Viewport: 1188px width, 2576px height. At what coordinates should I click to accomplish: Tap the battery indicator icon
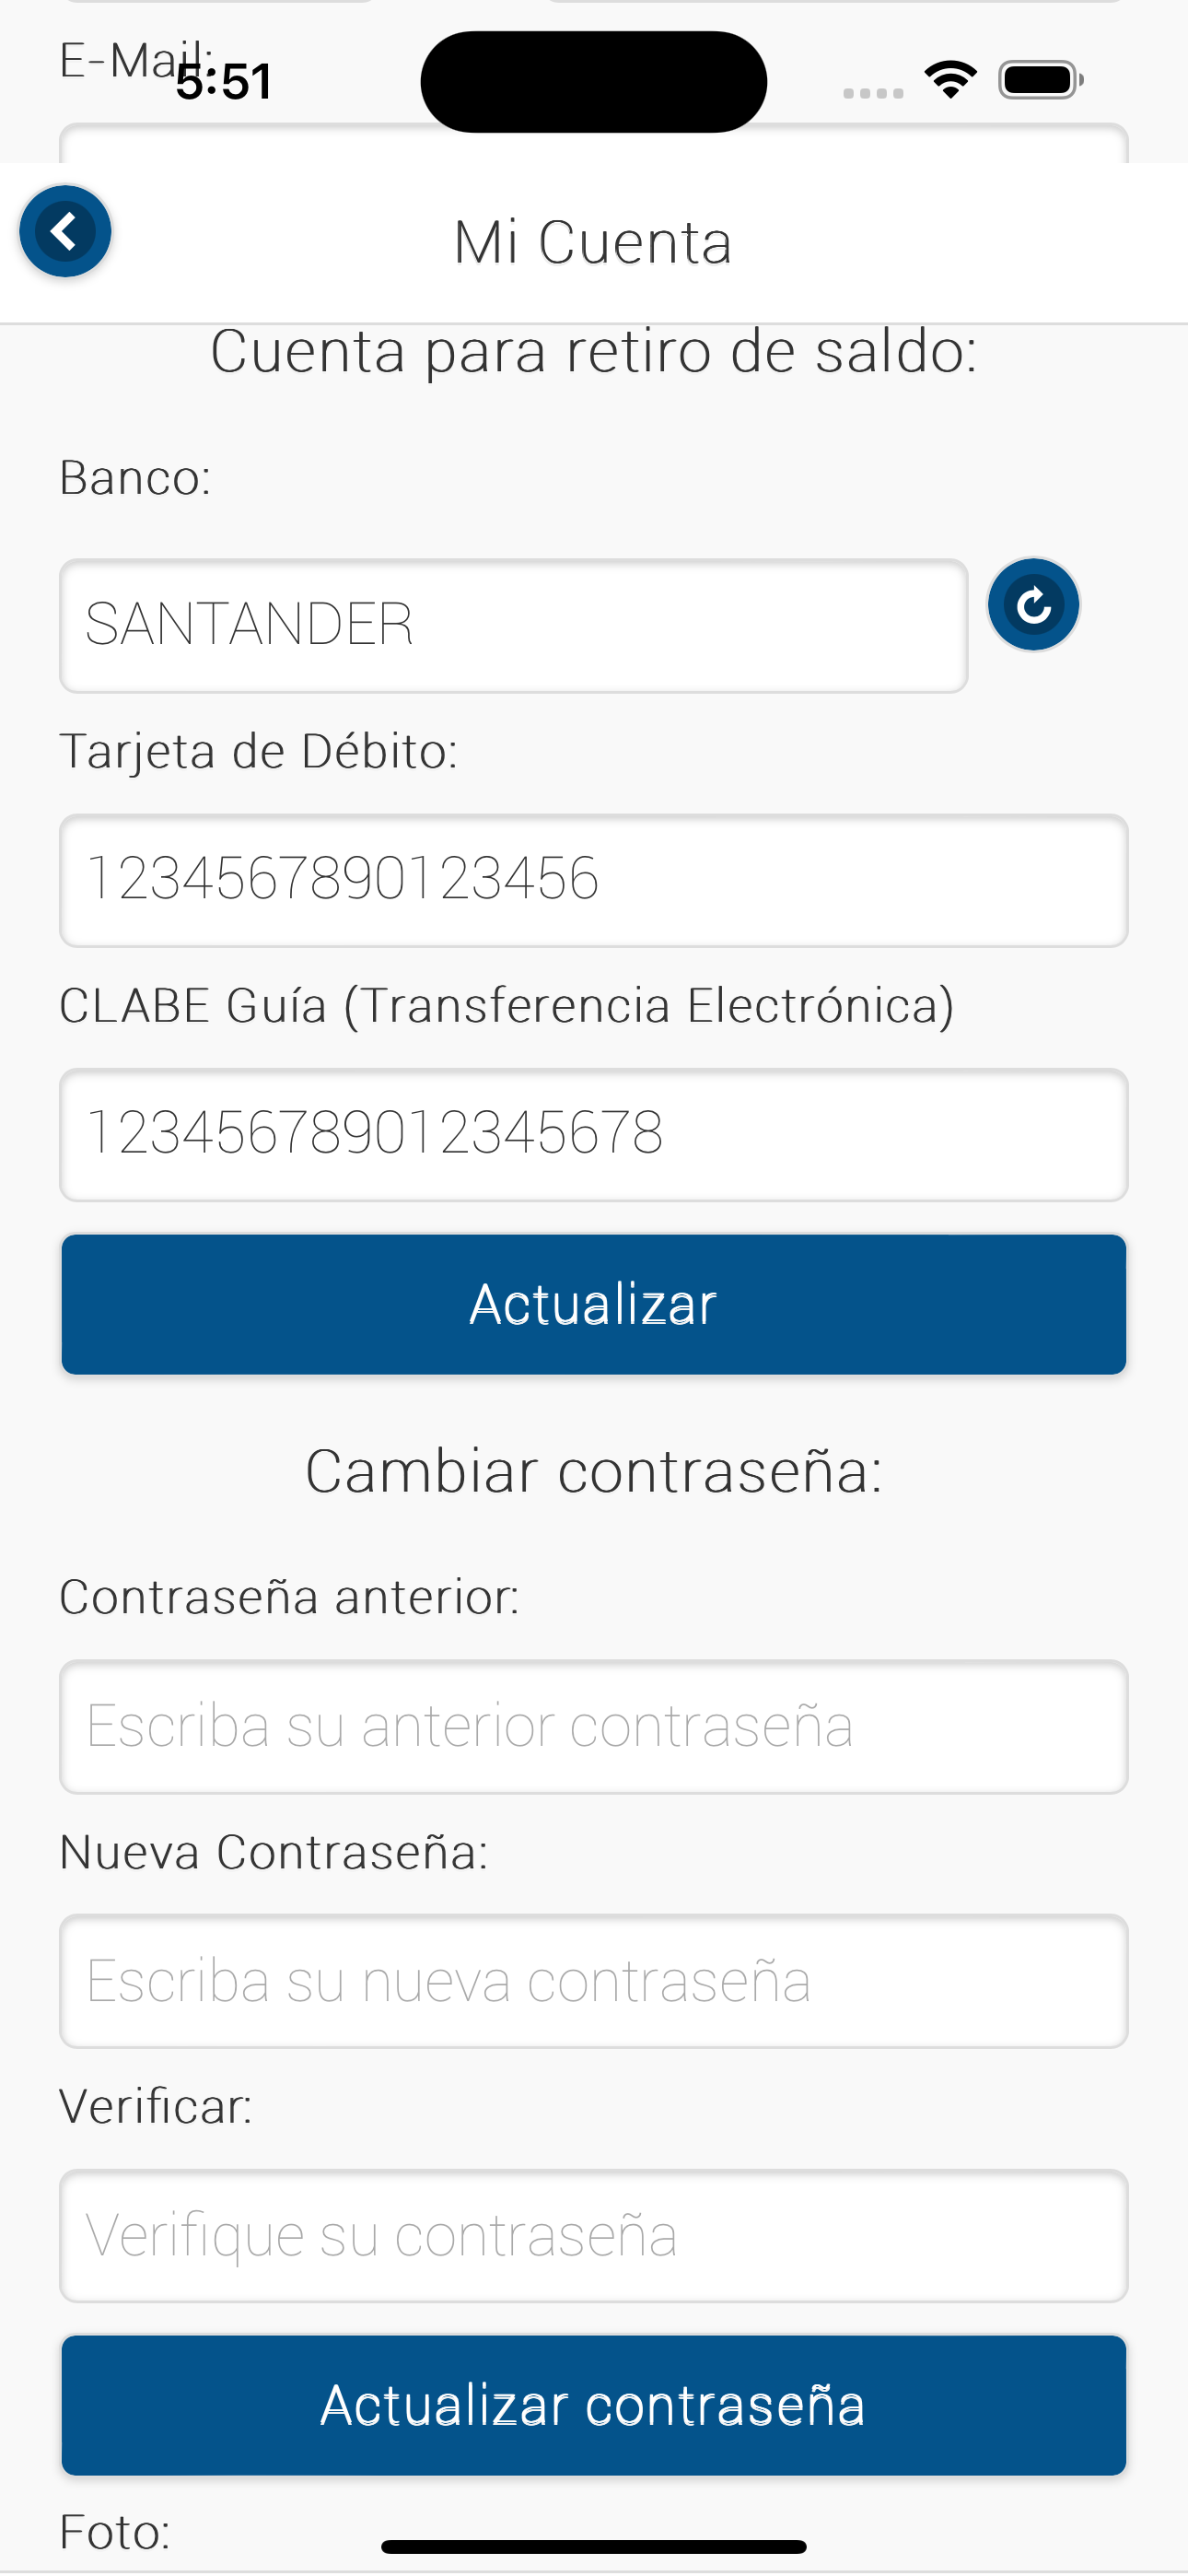click(x=1040, y=80)
